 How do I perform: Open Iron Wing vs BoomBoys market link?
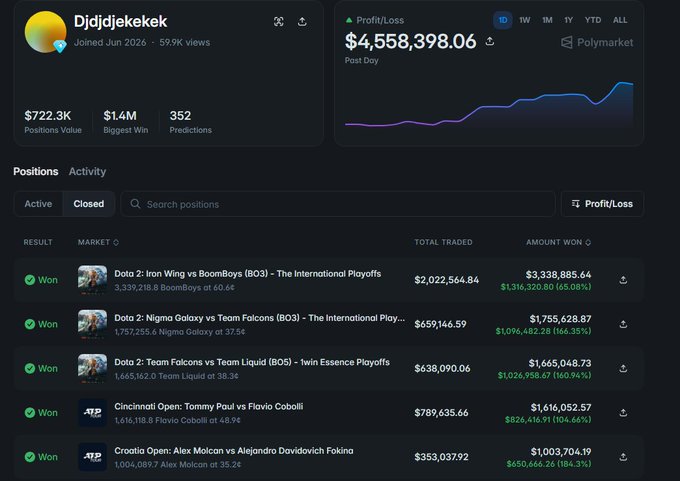click(x=248, y=274)
